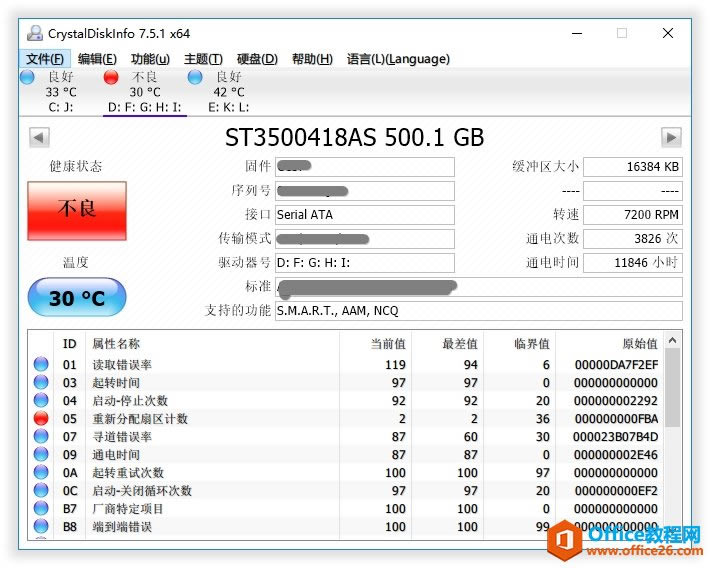Click status dot for attribute B7 厂商特定项目
710x568 pixels.
41,508
